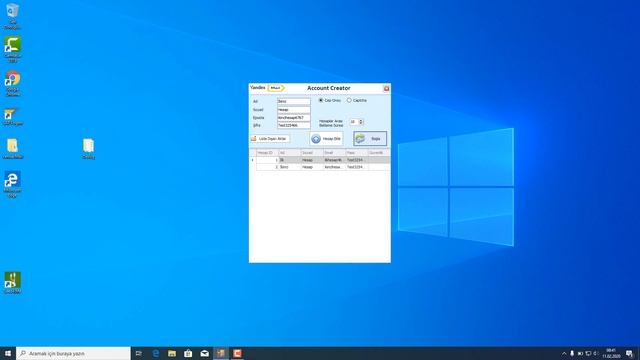Open the taskbar clock and date

611,353
